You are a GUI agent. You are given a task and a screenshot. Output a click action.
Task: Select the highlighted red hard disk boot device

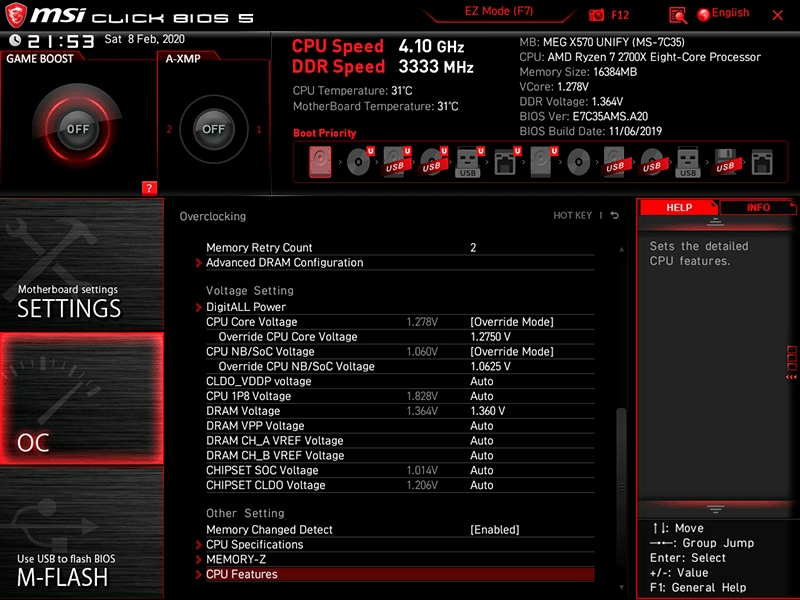(x=320, y=162)
